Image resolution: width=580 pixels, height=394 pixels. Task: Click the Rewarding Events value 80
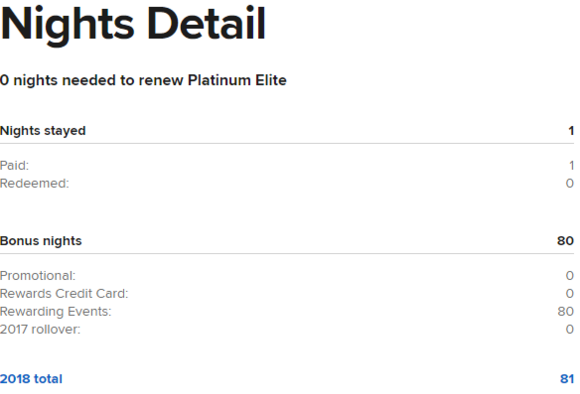[x=566, y=312]
